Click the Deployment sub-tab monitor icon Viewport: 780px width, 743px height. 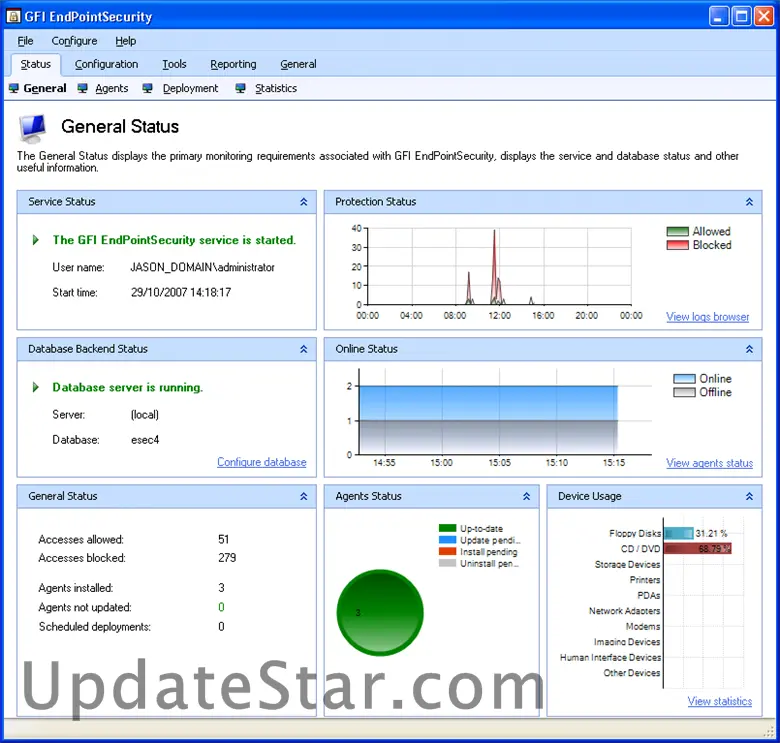(x=148, y=88)
